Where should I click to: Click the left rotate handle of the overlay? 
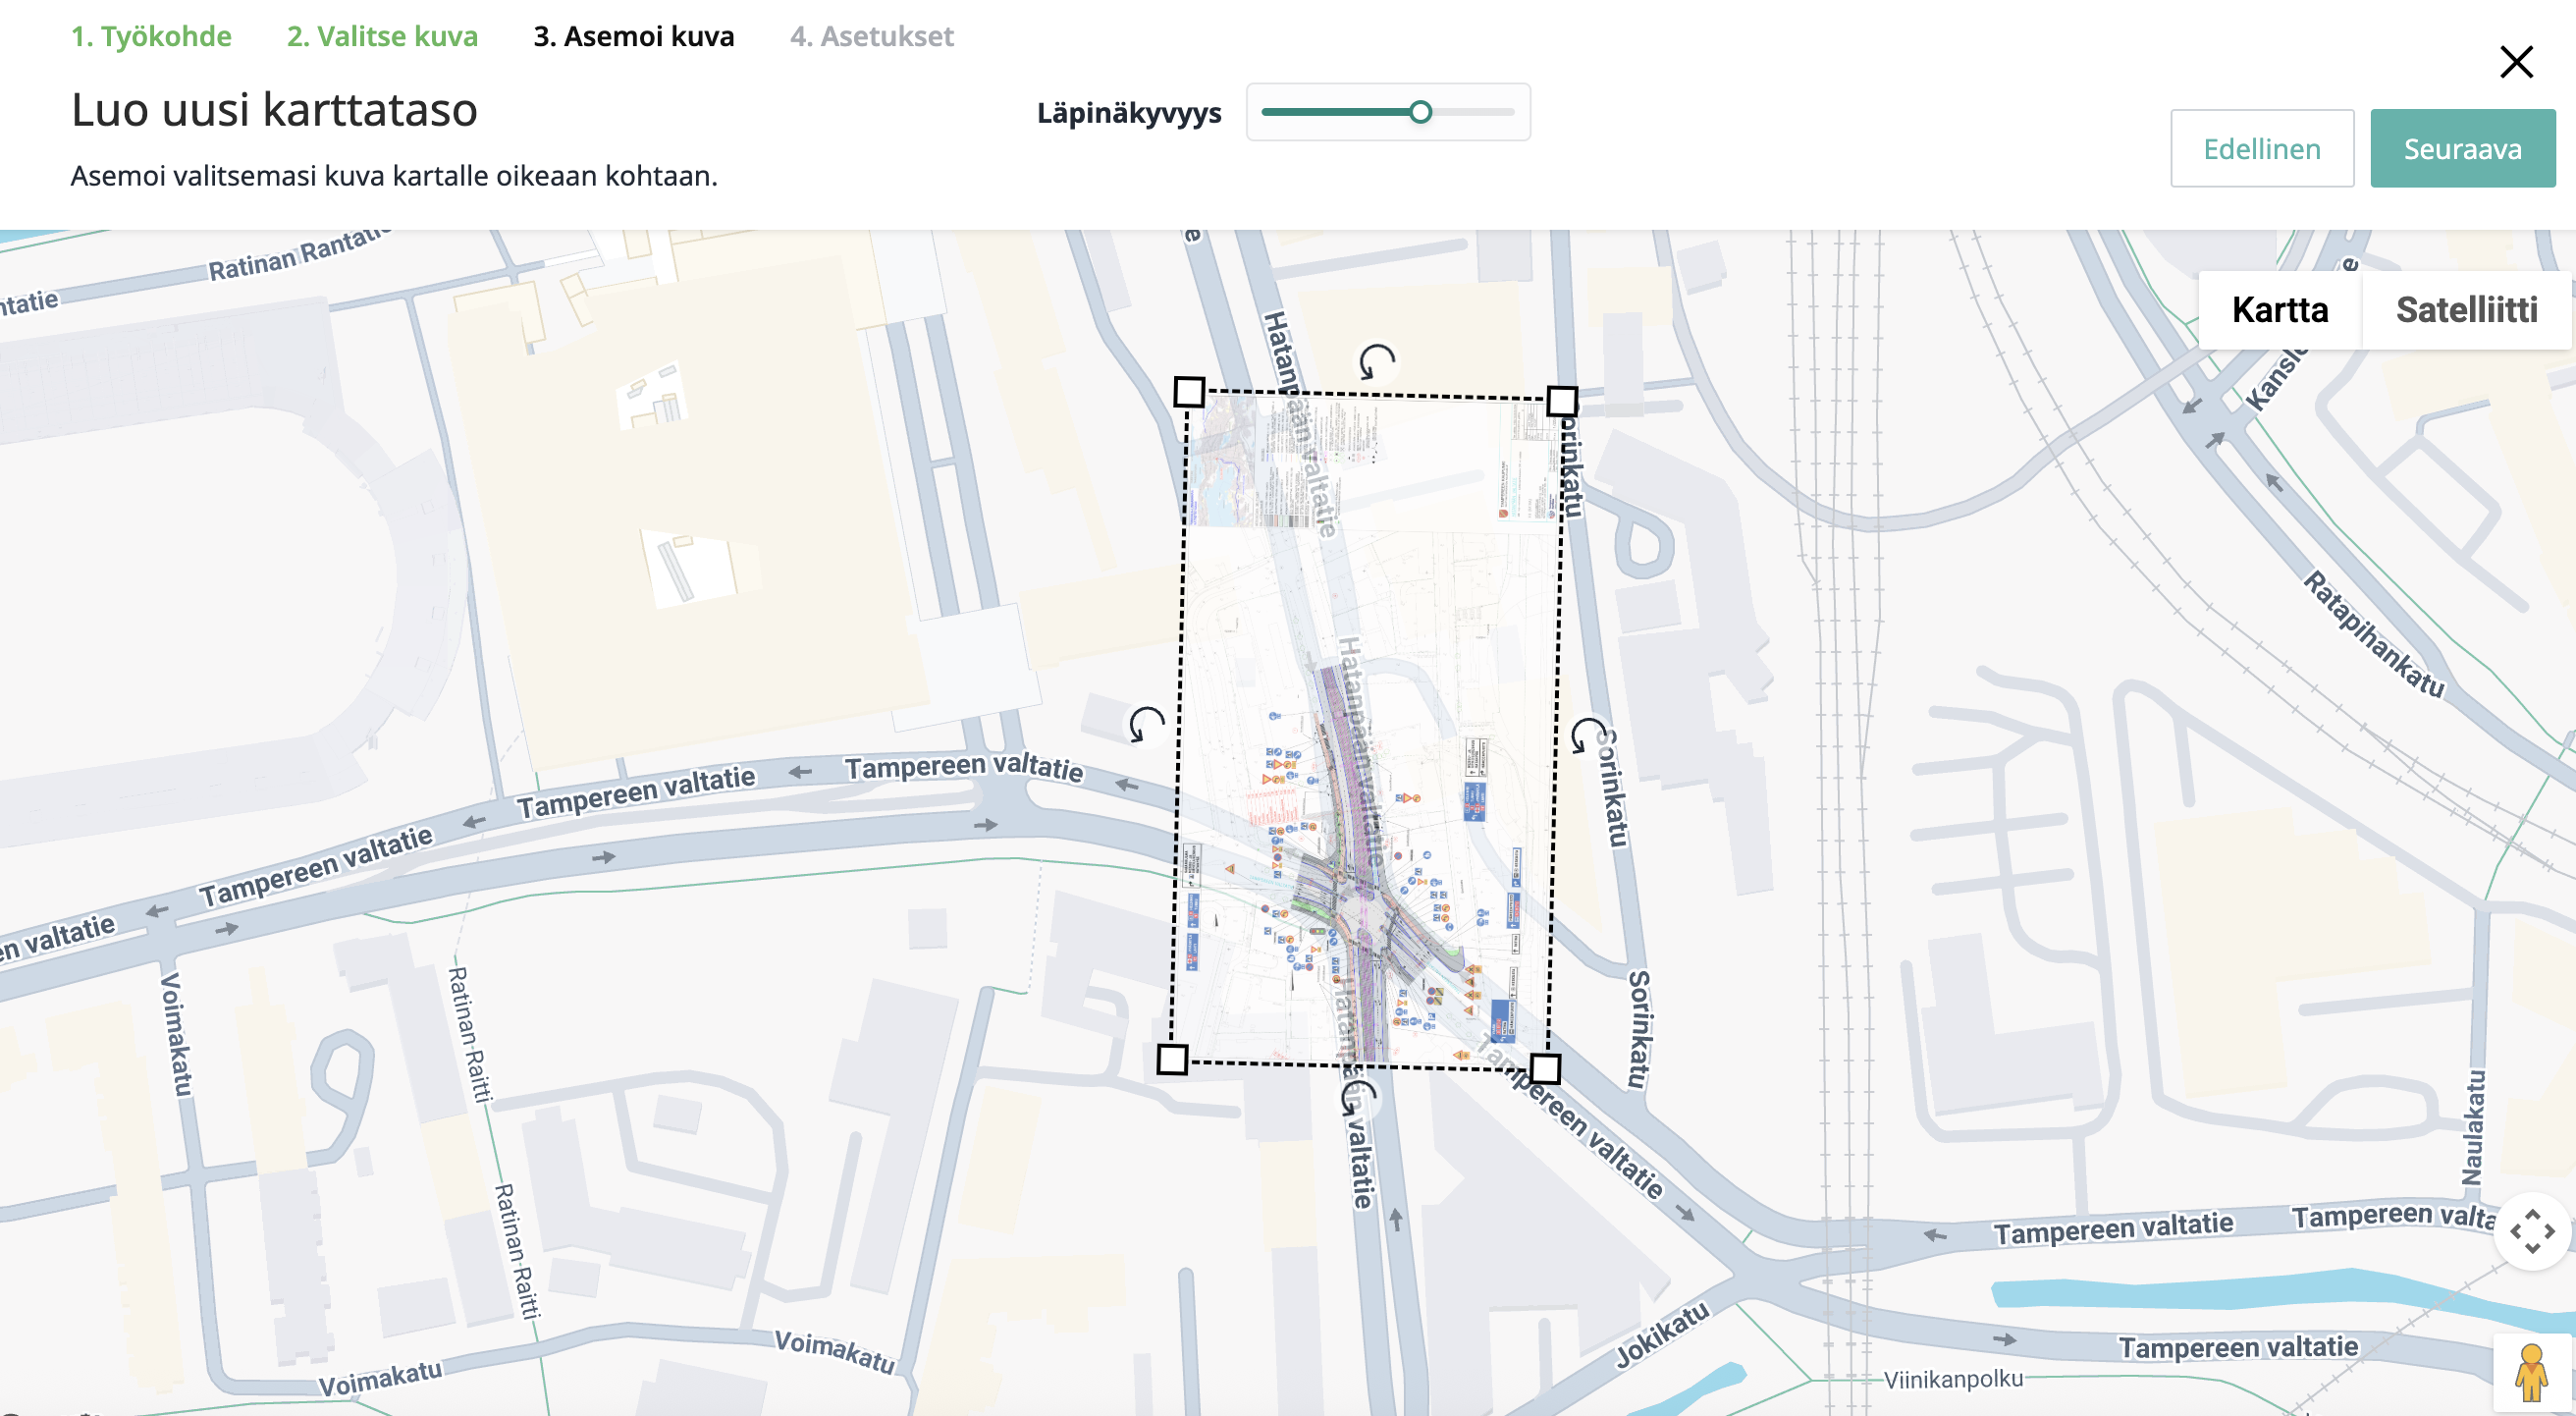click(x=1146, y=724)
